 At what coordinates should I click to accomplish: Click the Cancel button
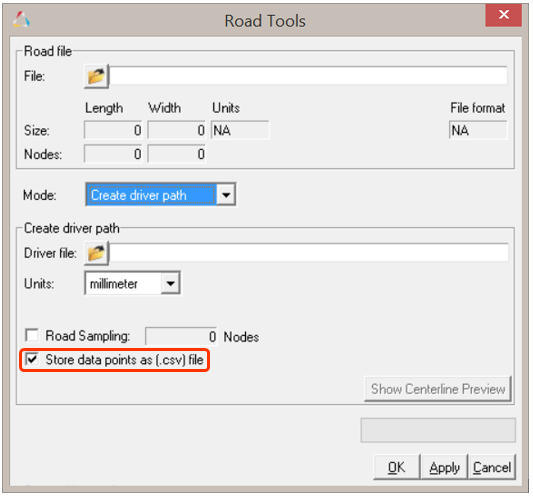pos(492,467)
